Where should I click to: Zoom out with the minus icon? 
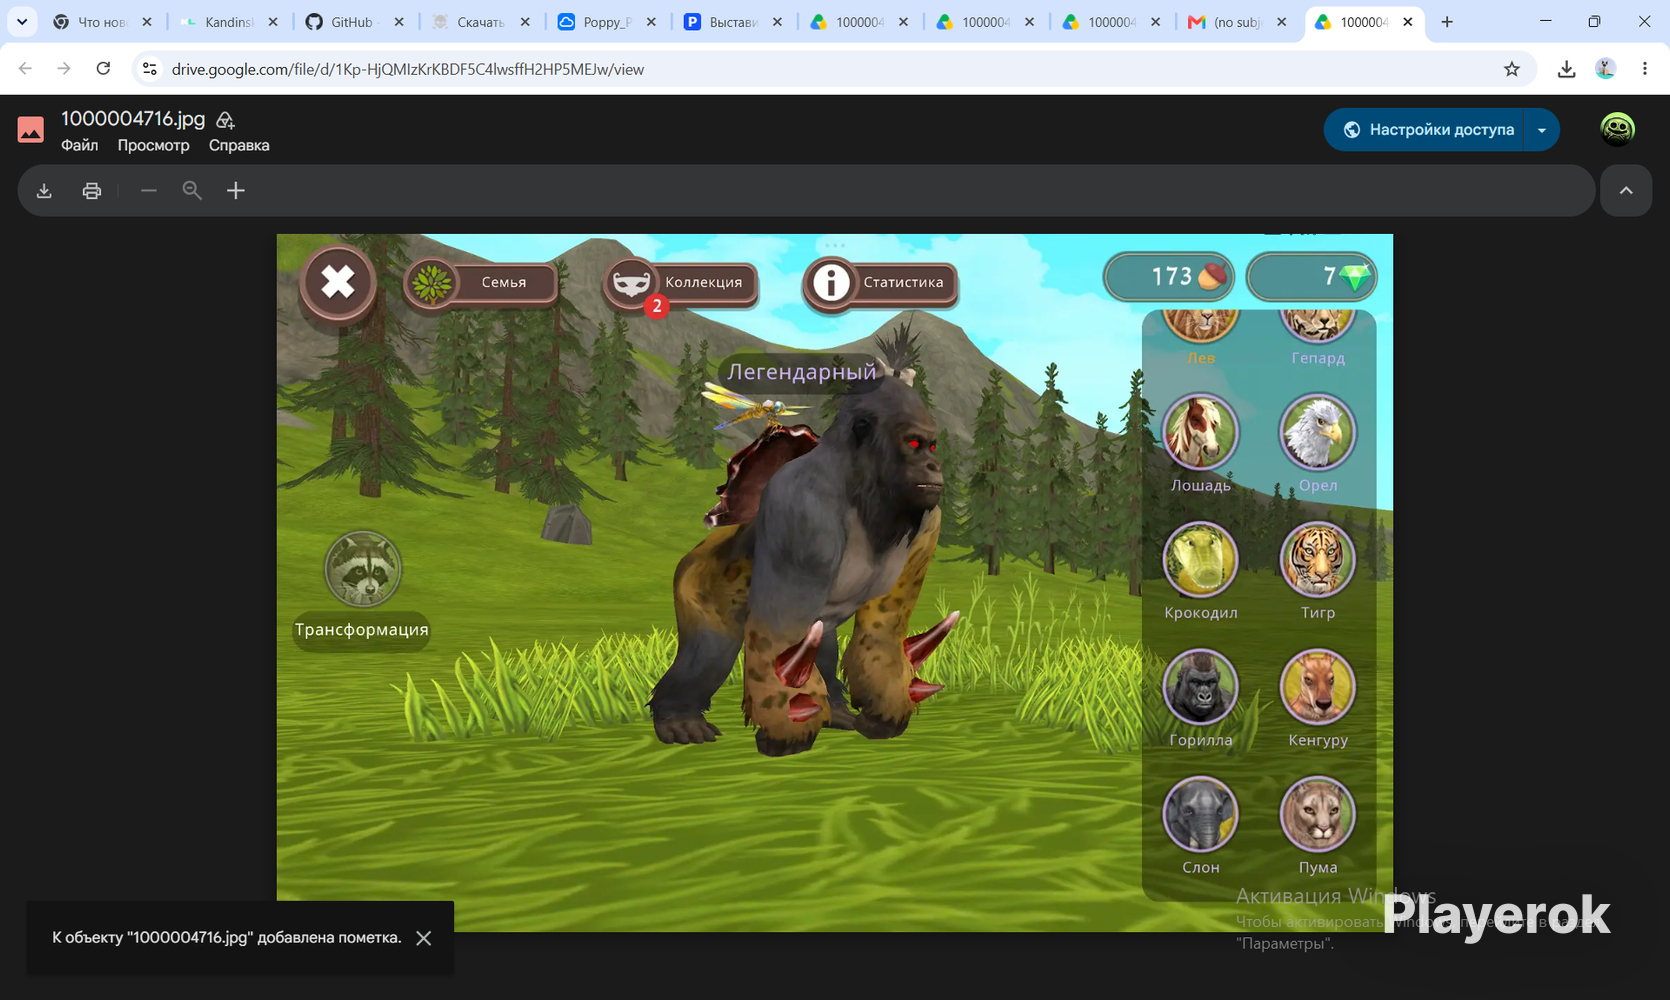pos(149,190)
